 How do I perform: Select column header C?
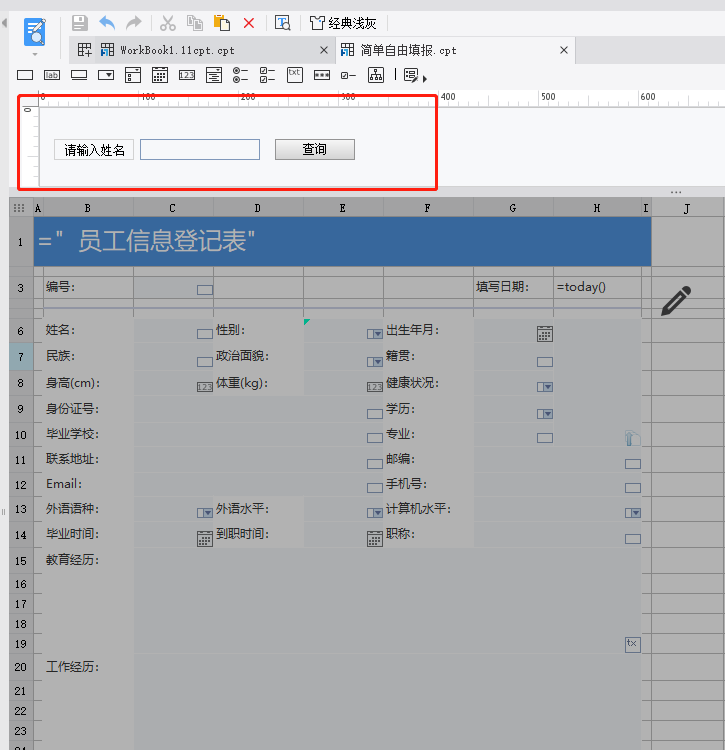173,208
